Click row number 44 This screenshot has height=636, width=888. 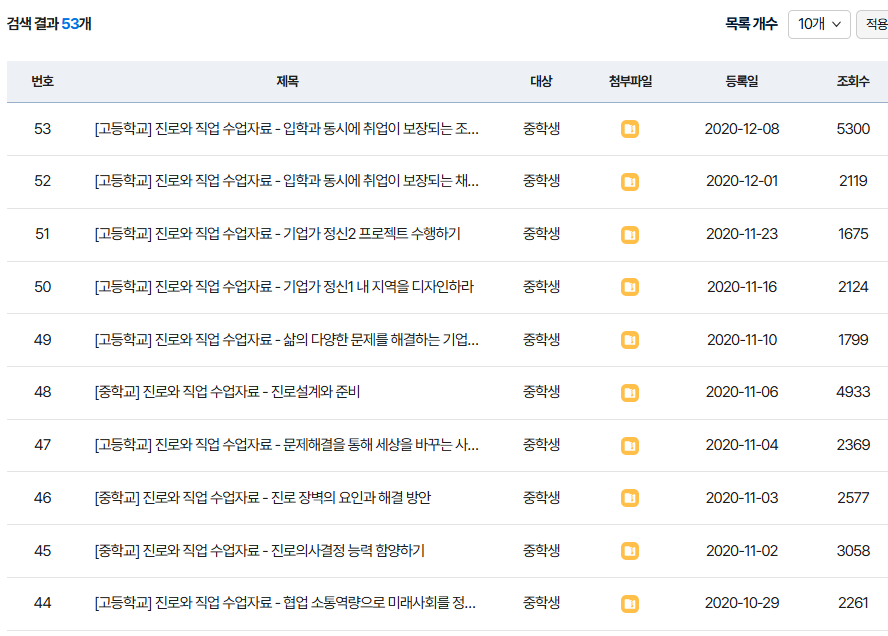(x=42, y=603)
